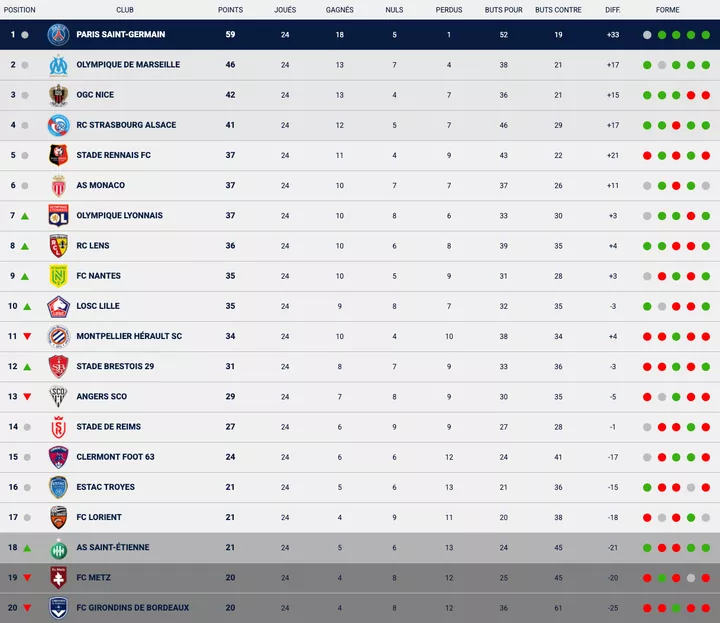Sort table by the Points column header
This screenshot has width=720, height=623.
click(231, 10)
